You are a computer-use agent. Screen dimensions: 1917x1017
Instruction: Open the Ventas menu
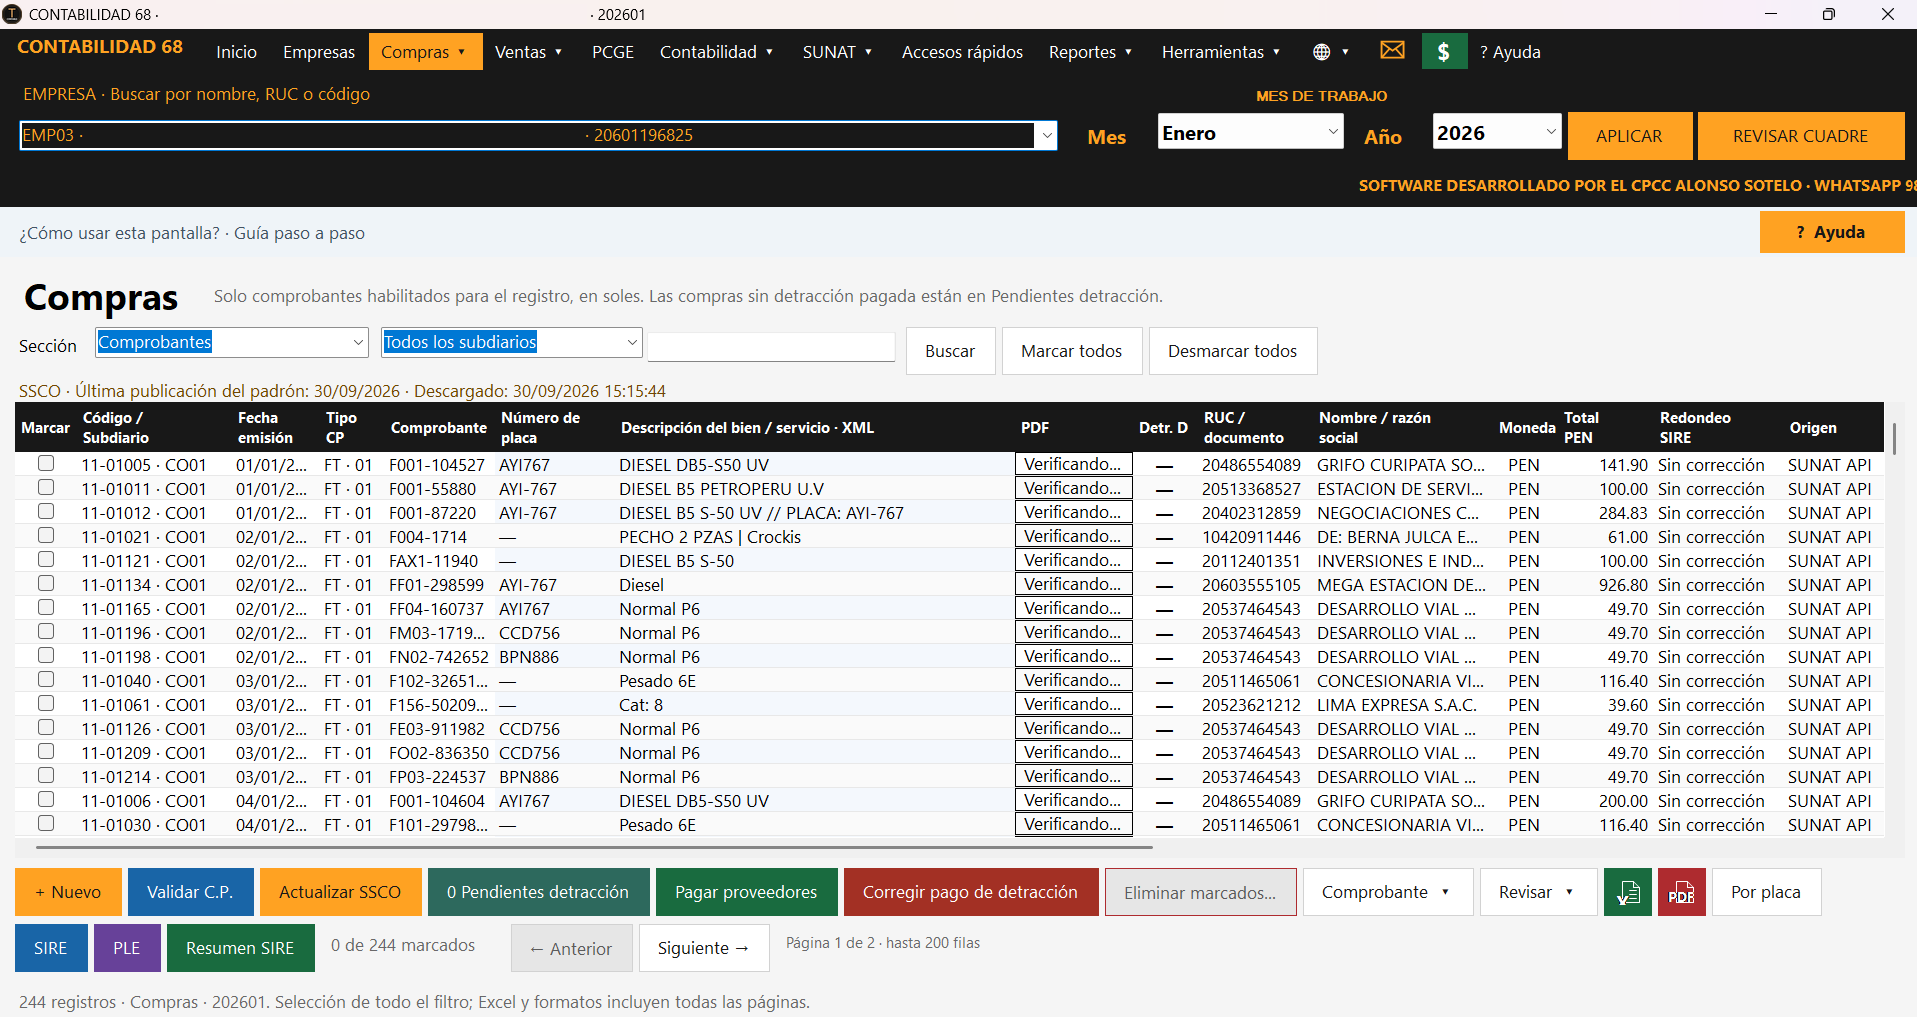[529, 52]
